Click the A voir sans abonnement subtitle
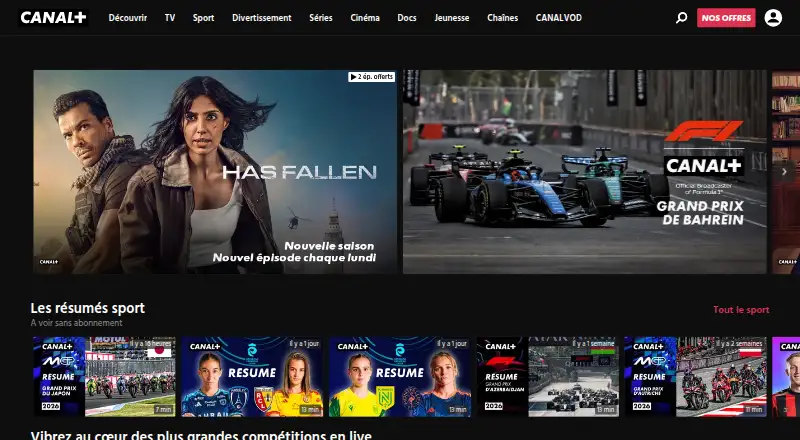The image size is (800, 440). point(77,323)
